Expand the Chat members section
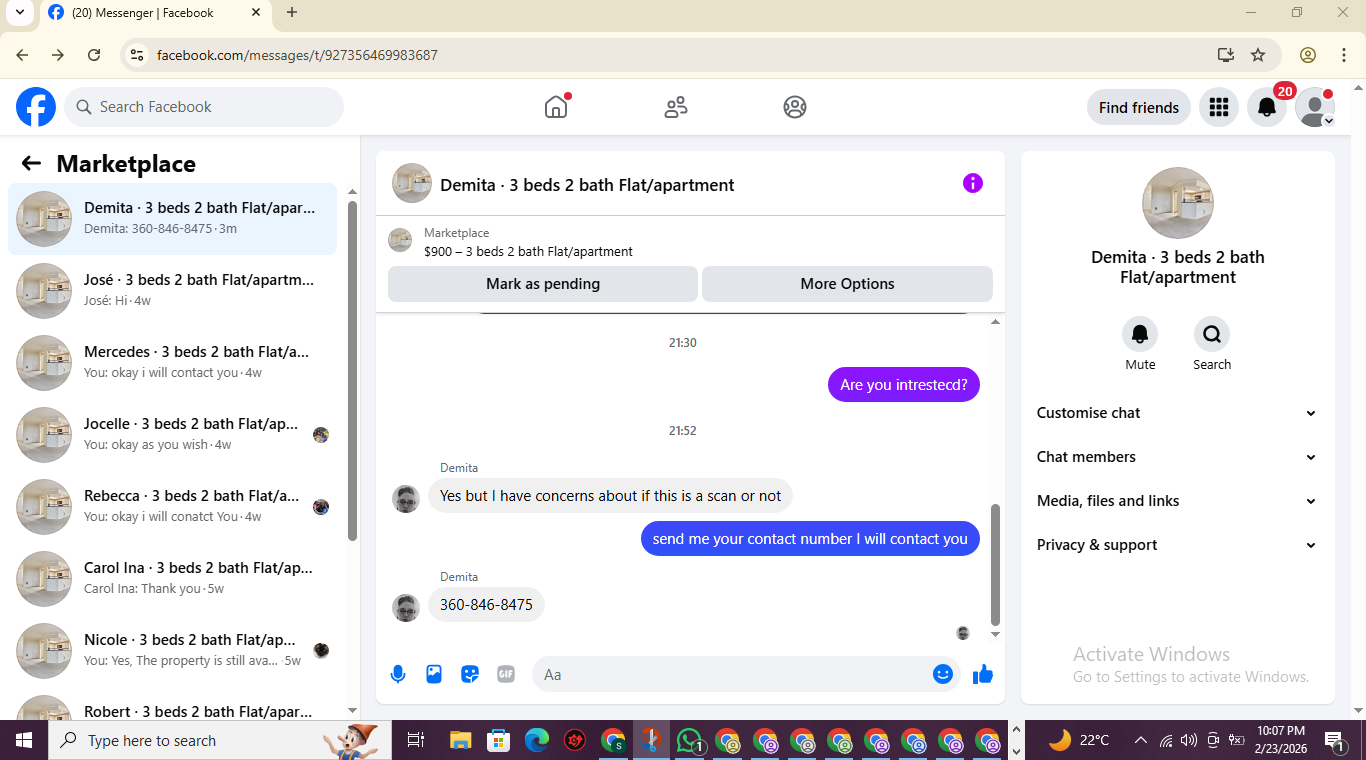Image resolution: width=1366 pixels, height=760 pixels. (x=1177, y=457)
